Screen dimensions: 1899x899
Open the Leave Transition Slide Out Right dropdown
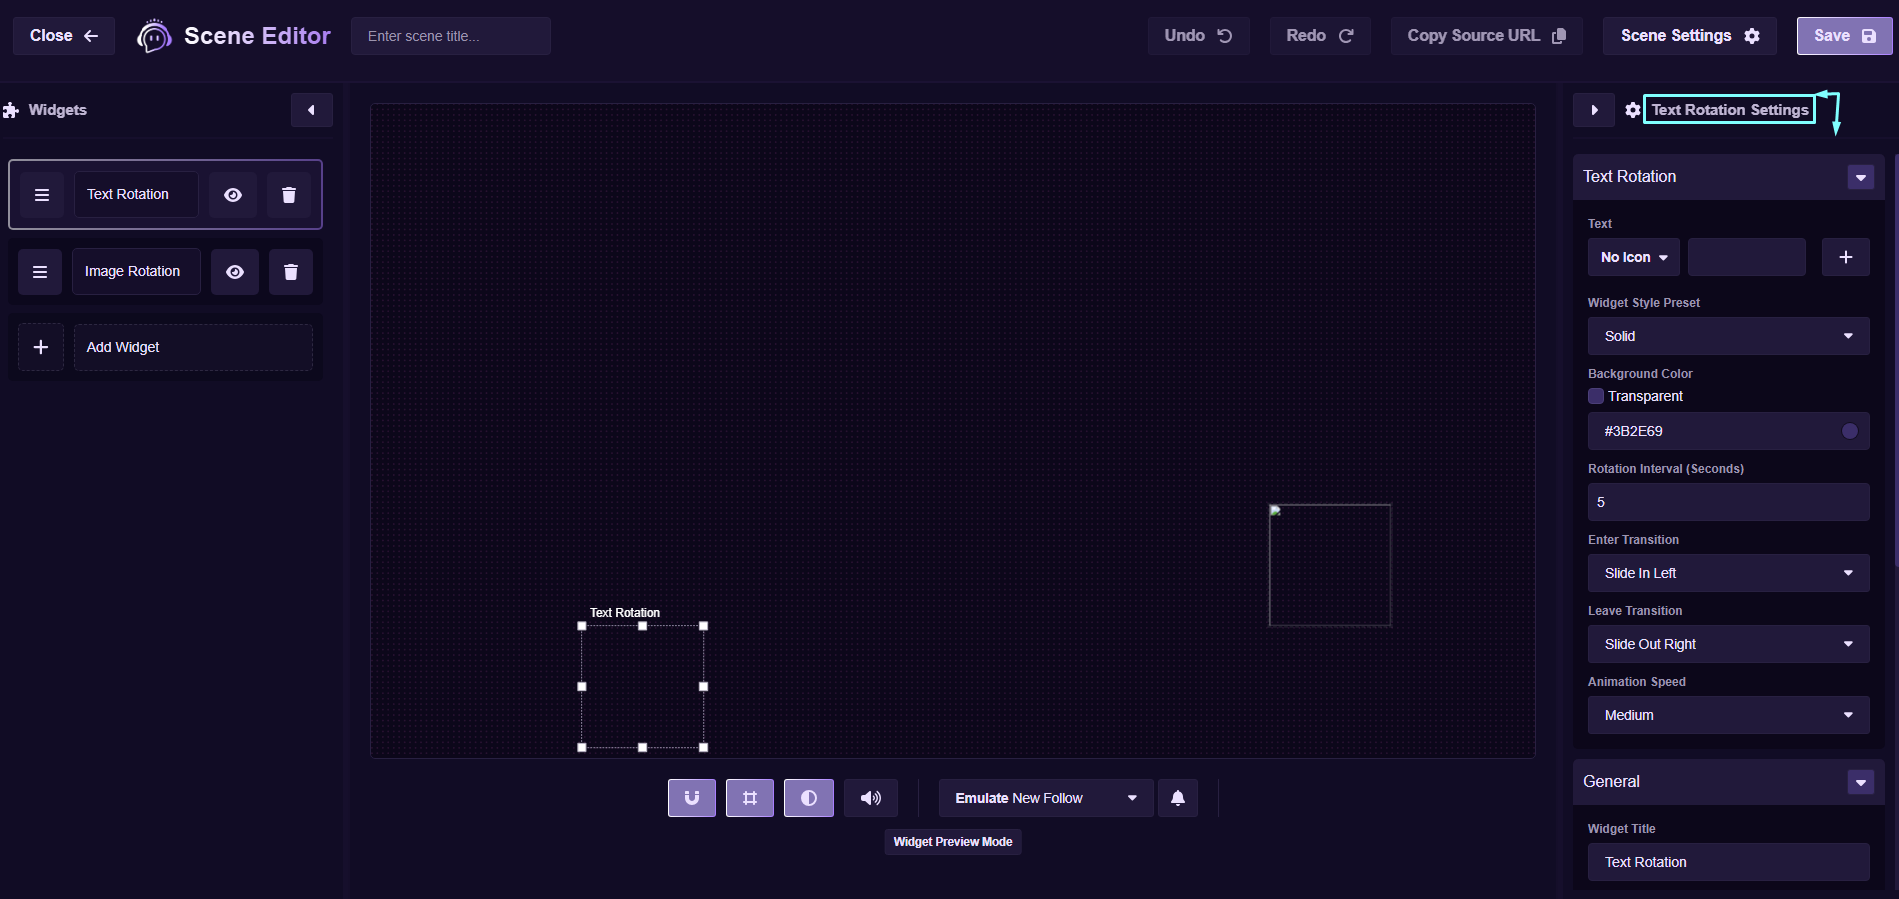[1729, 644]
